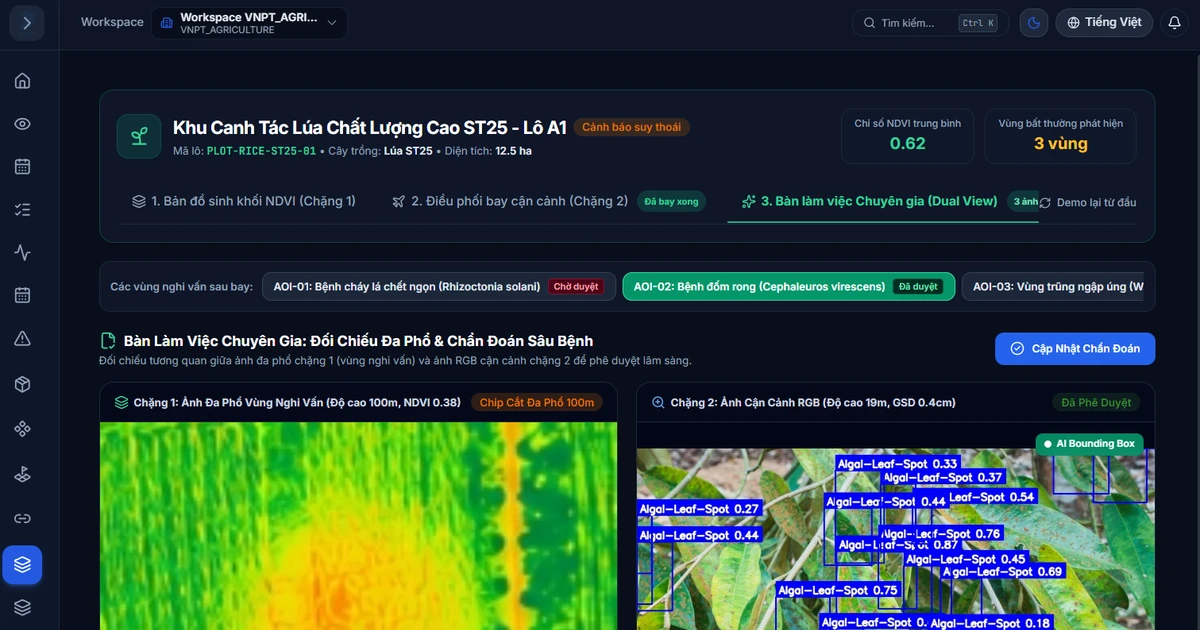Toggle dark mode with the moon icon
Screen dimensions: 1200x630
click(x=1034, y=23)
